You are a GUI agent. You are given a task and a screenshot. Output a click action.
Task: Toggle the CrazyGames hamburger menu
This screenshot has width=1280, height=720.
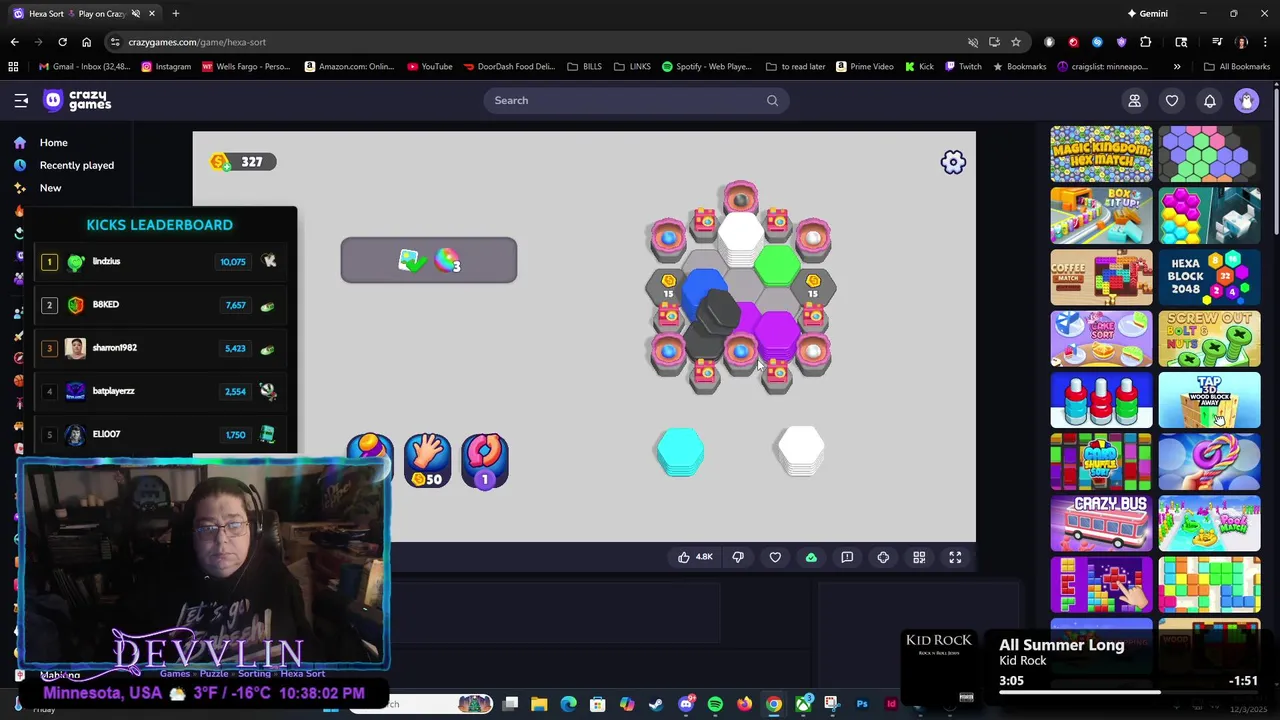point(21,100)
